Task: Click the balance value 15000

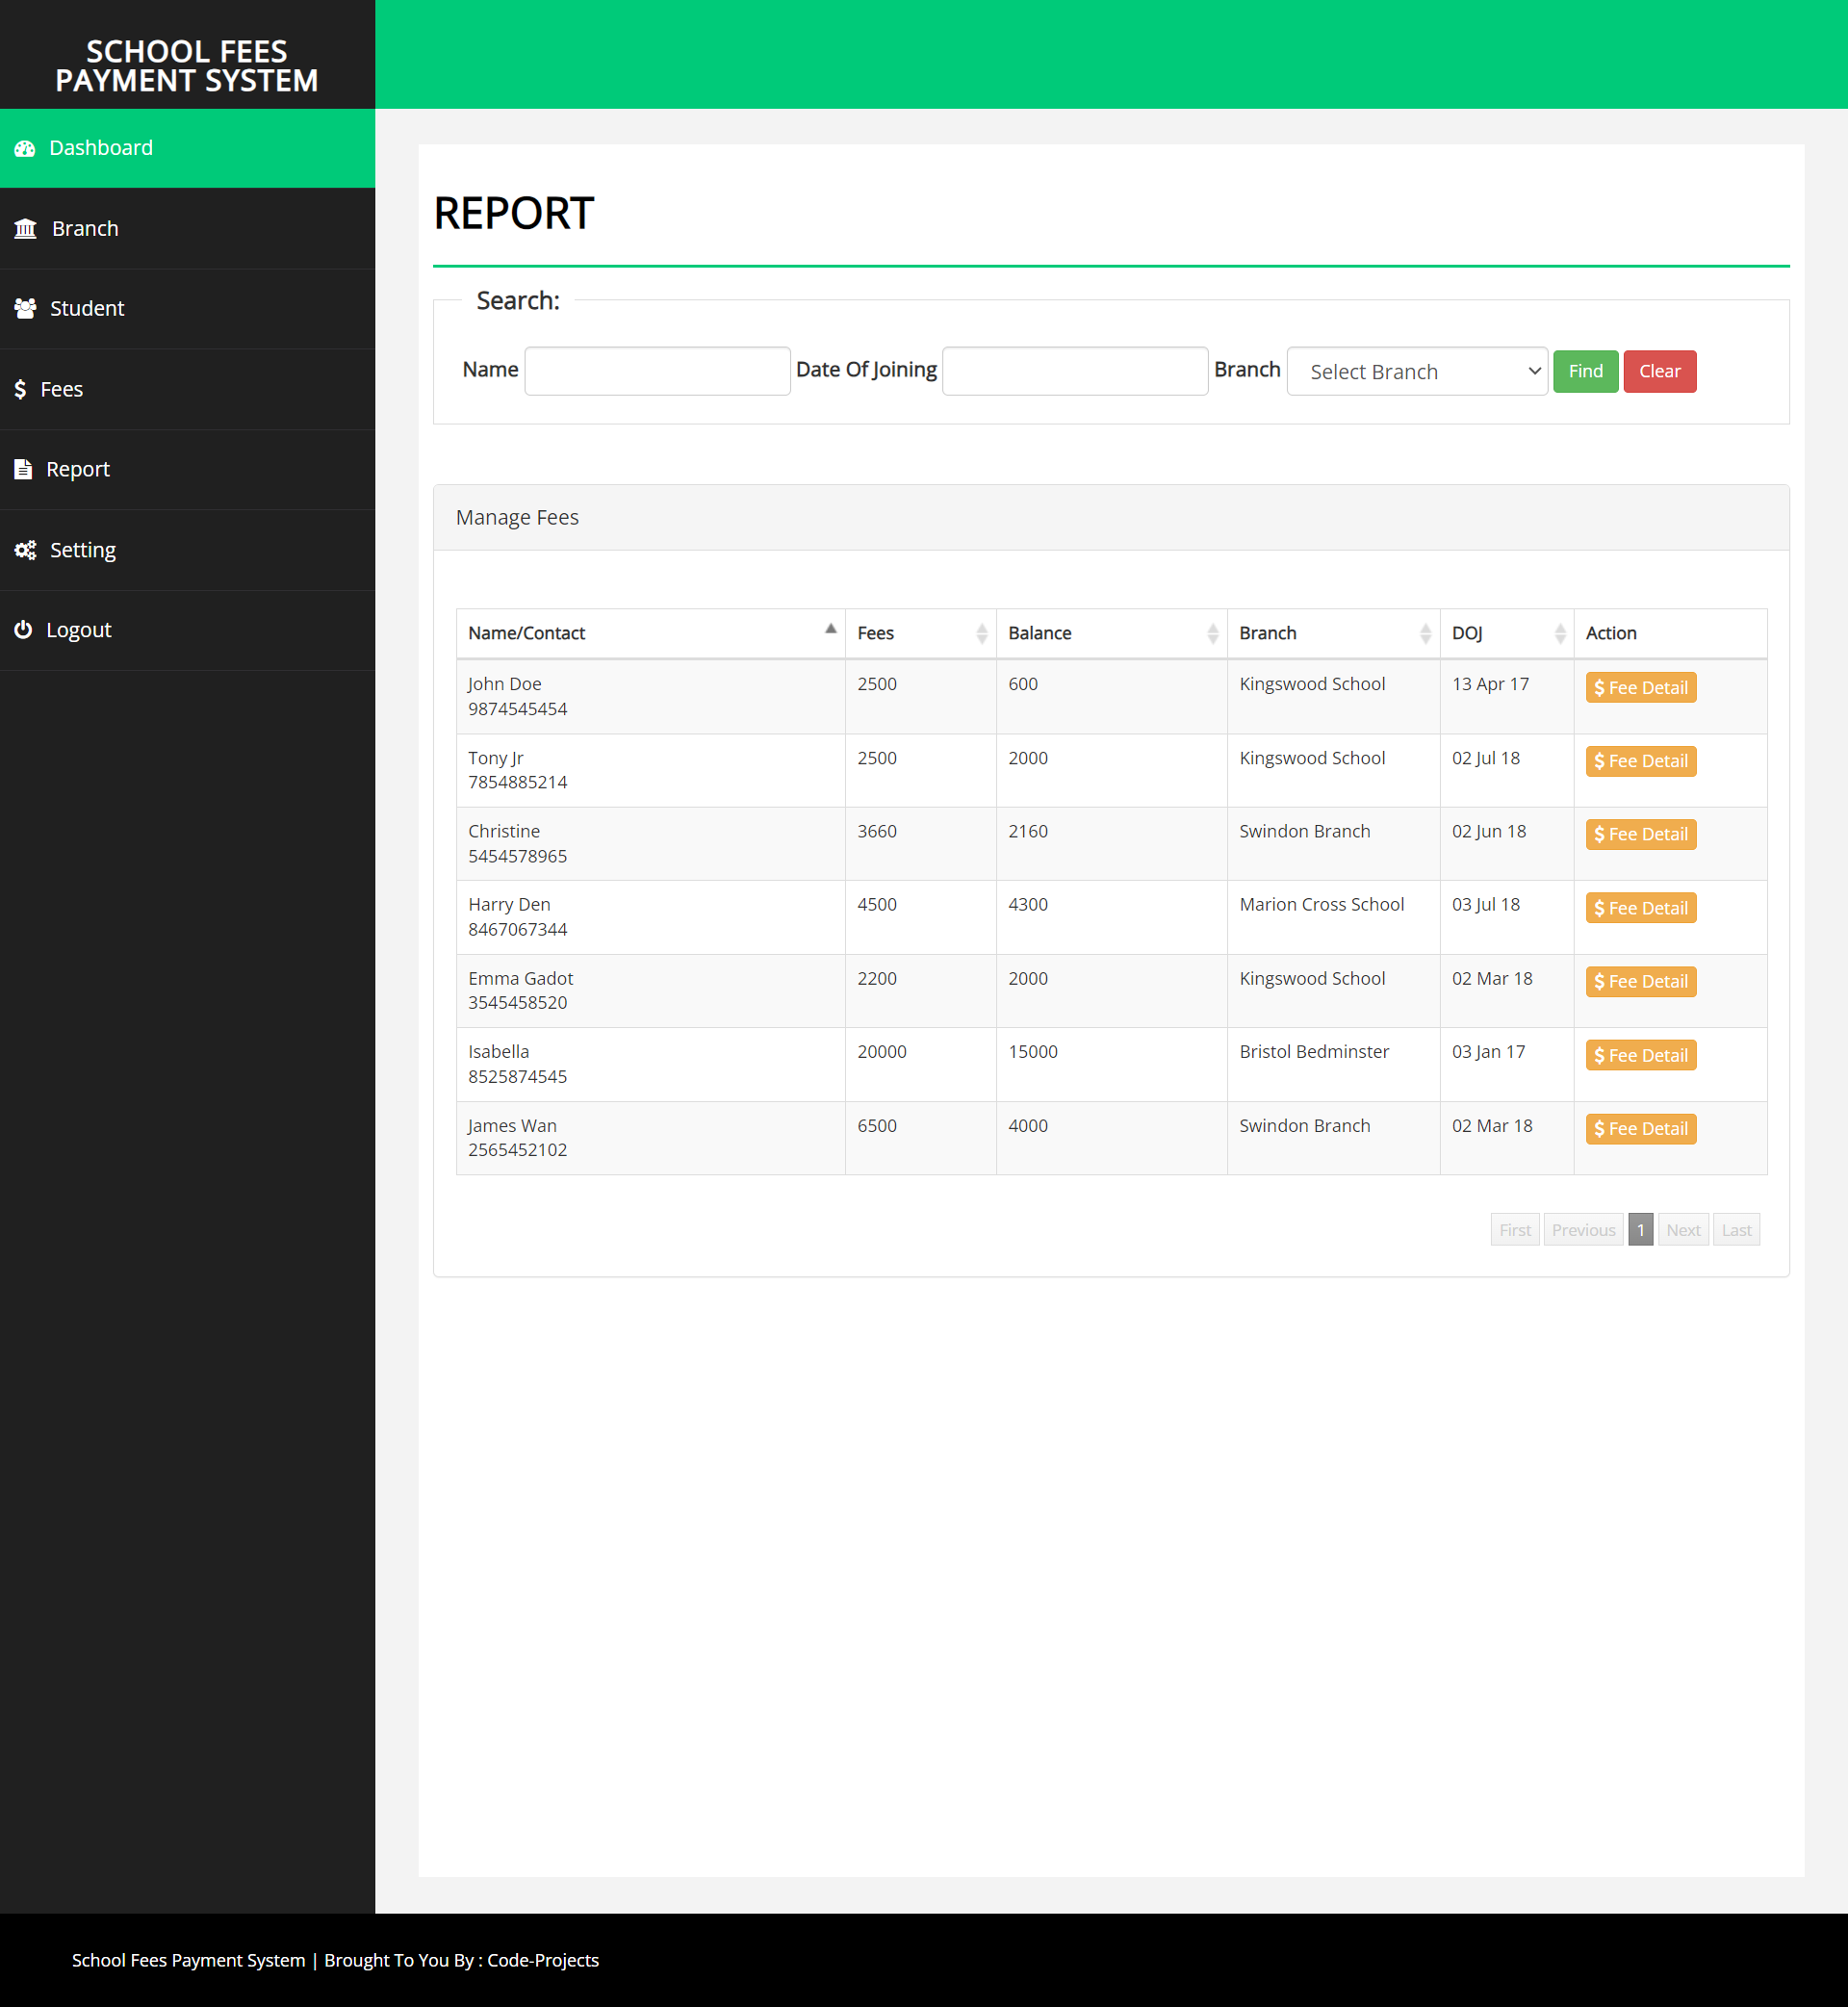Action: [x=1033, y=1051]
